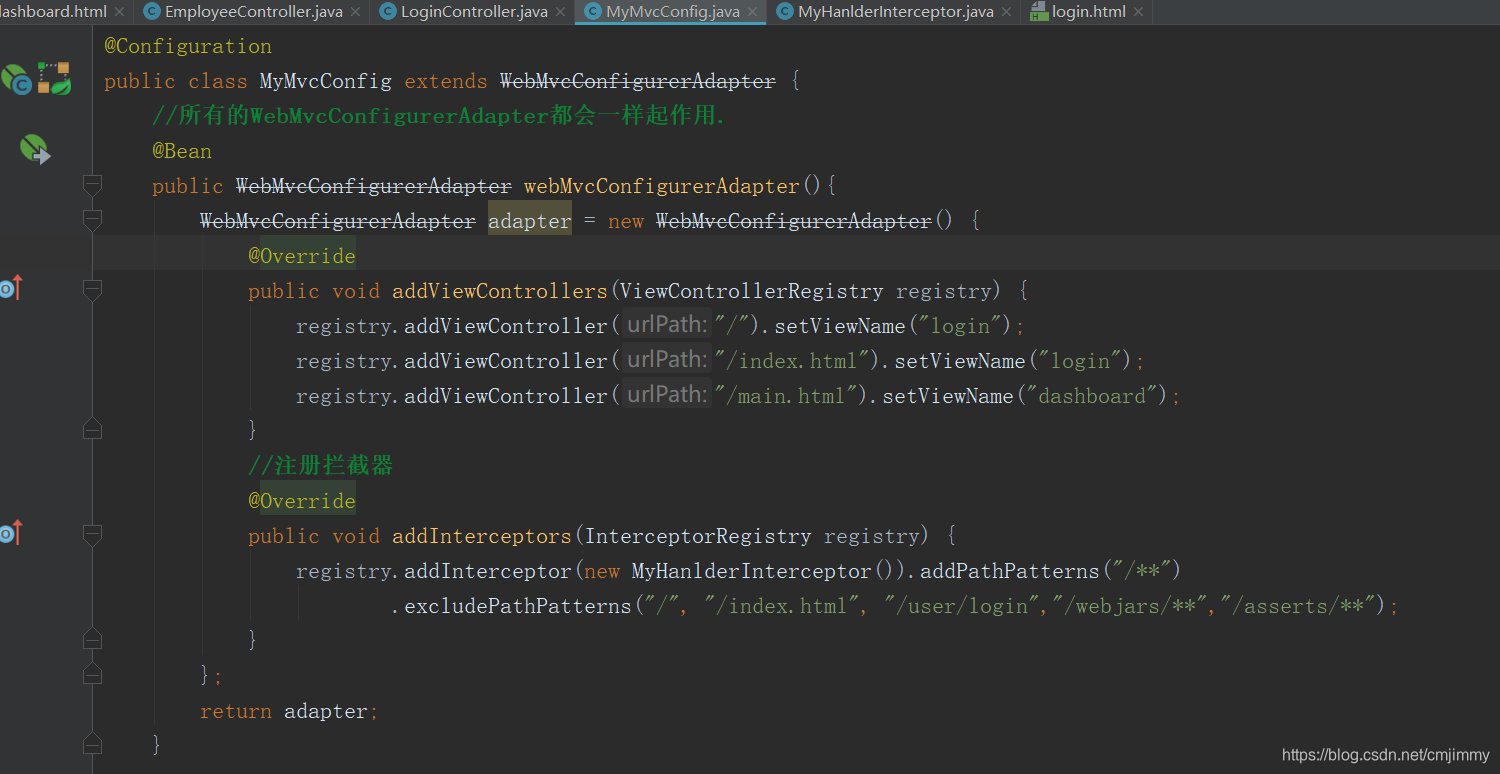The height and width of the screenshot is (774, 1500).
Task: Click MyHanlderInterceptor in the addInterceptor call
Action: click(752, 571)
